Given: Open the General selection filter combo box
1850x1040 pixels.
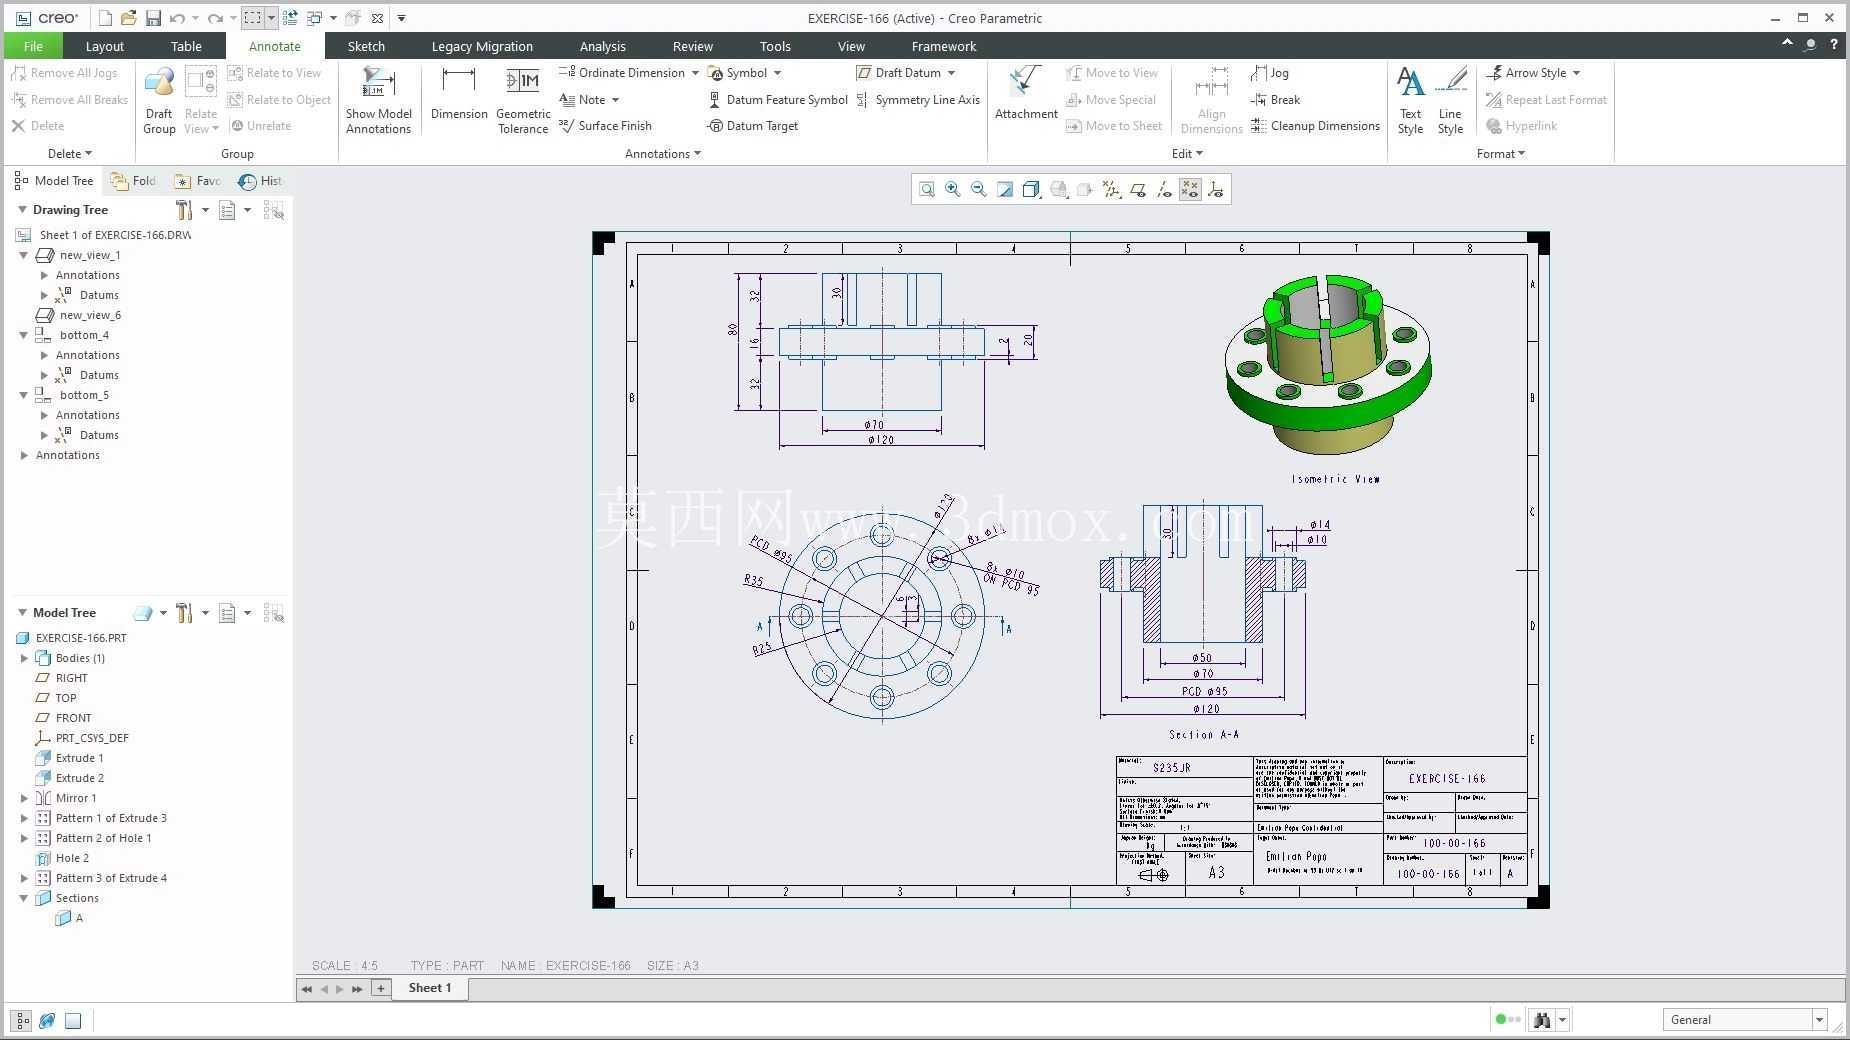Looking at the screenshot, I should tap(1745, 1020).
